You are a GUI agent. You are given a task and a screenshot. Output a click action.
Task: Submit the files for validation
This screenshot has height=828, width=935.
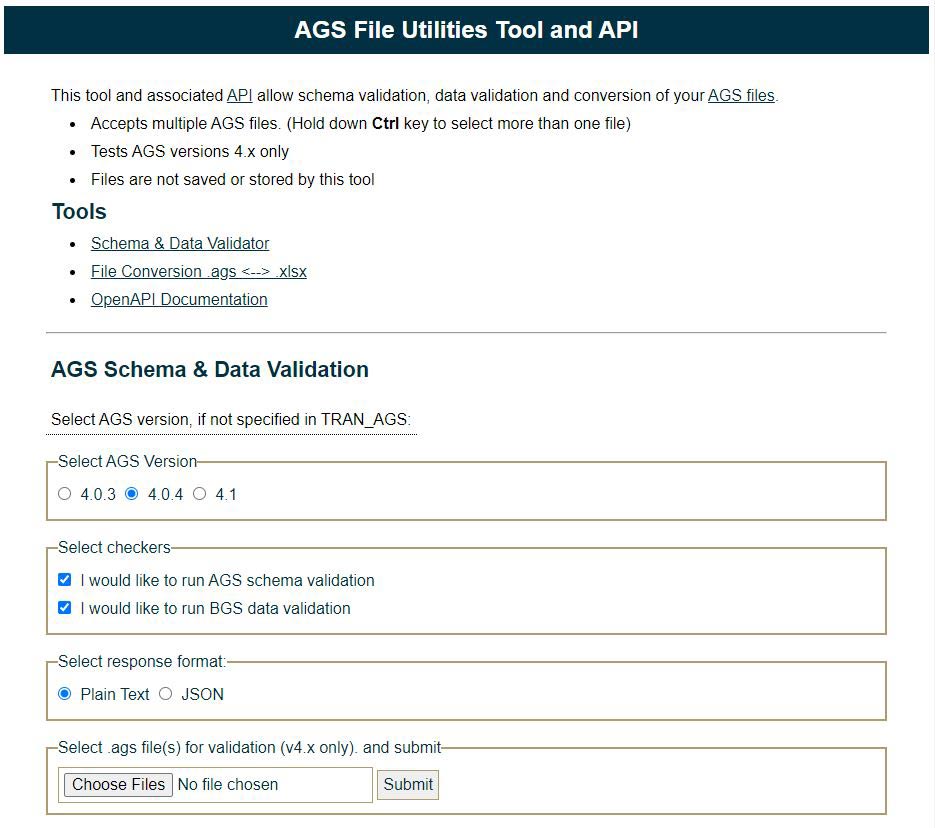(x=408, y=784)
